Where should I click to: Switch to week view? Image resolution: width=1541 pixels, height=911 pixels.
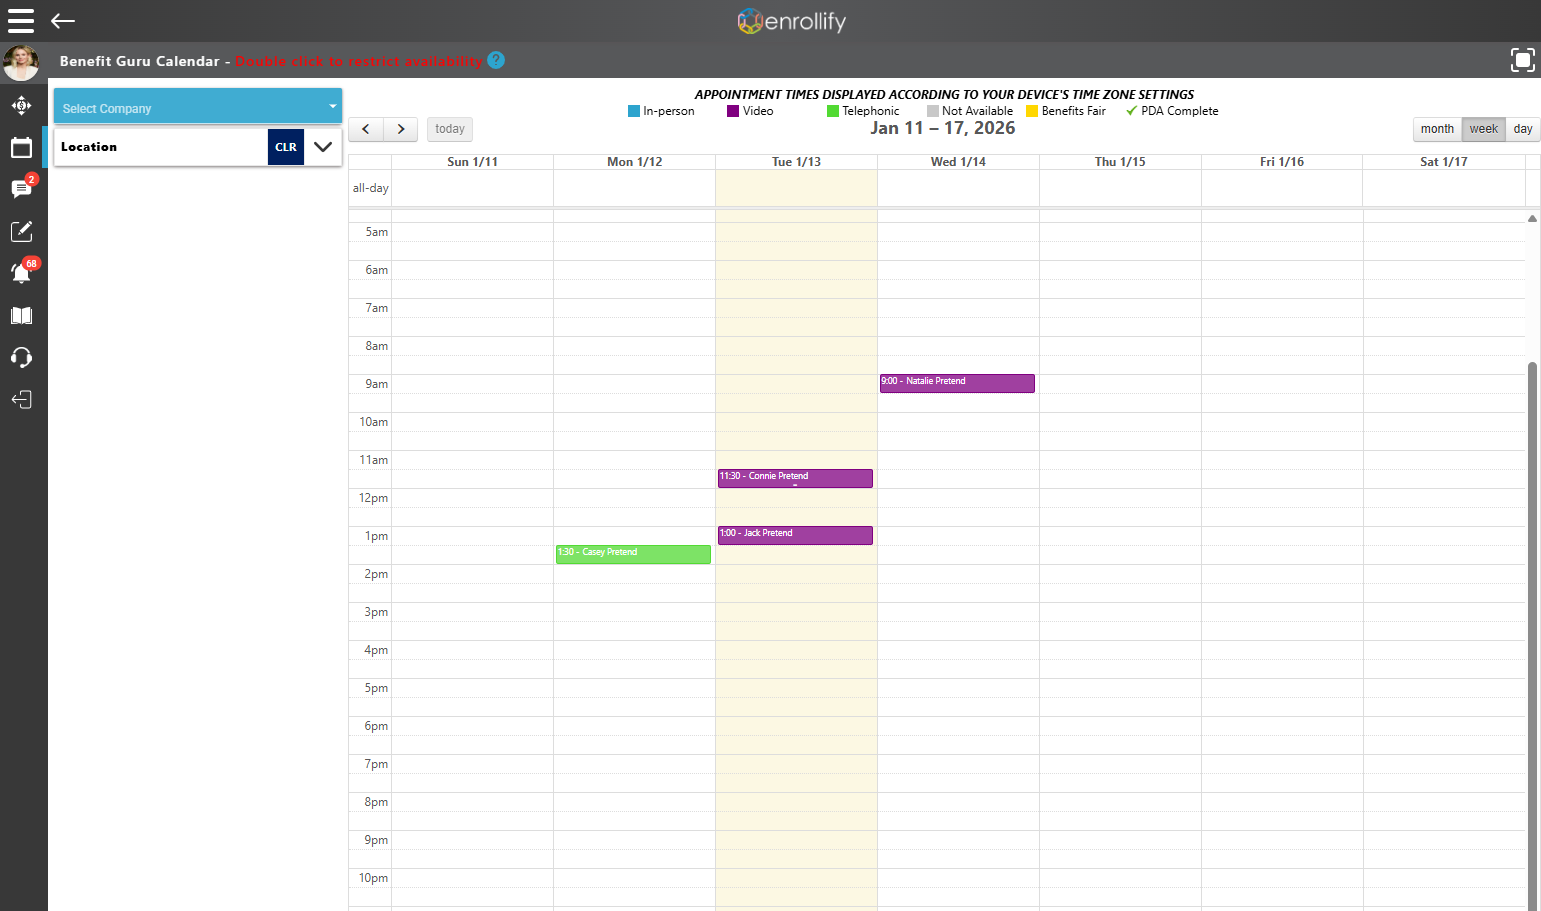point(1484,129)
